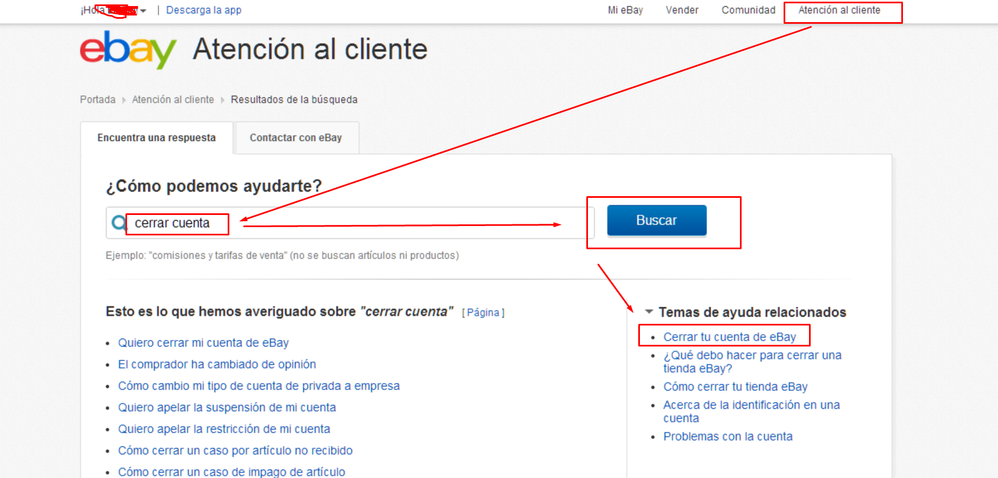Open Descarga la app link
The image size is (998, 478).
[x=204, y=10]
